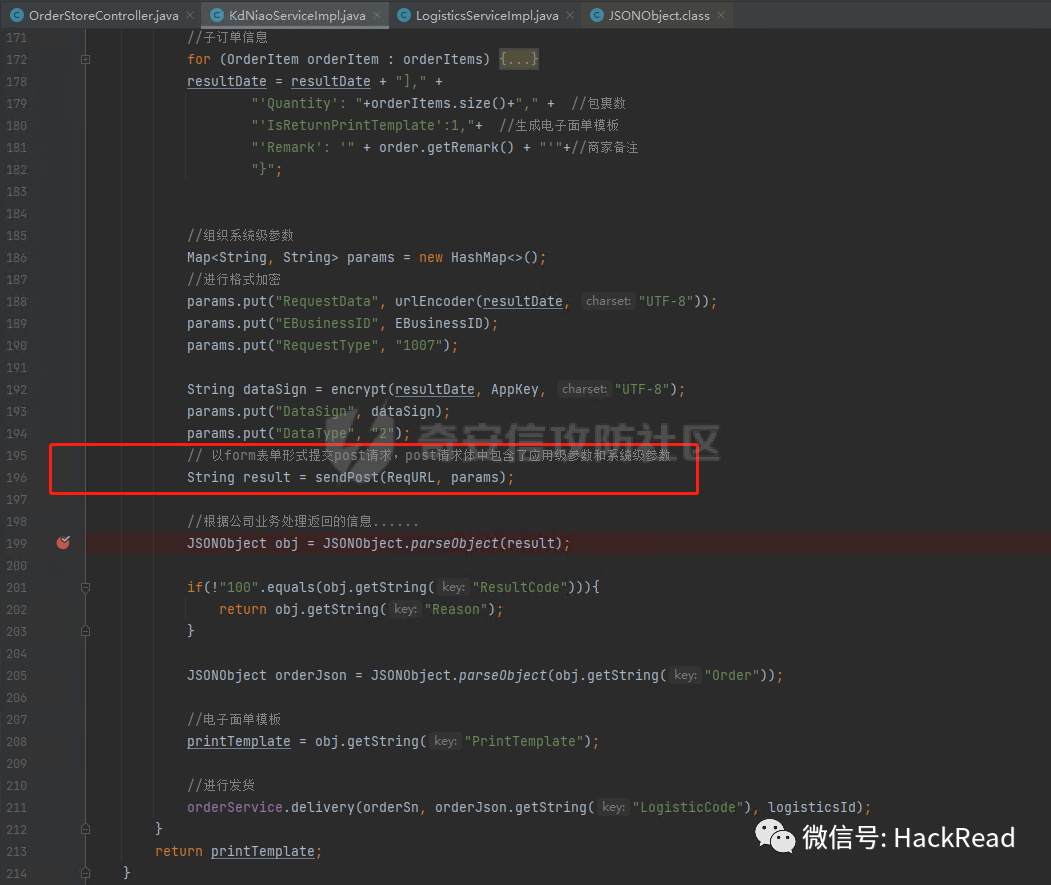Screen dimensions: 1051x885
Task: Click the class icon on LogisticsServiceImpl.java tab
Action: pos(404,15)
